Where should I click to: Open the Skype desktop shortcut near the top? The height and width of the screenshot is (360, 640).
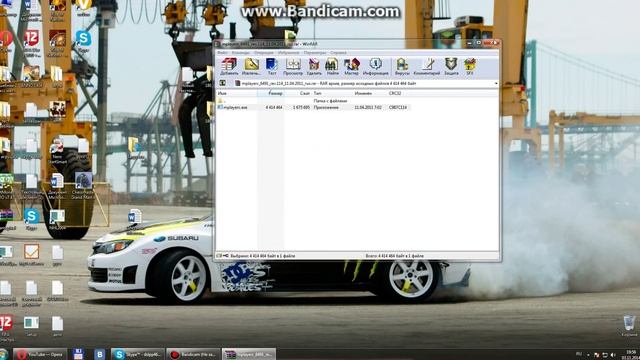83,42
